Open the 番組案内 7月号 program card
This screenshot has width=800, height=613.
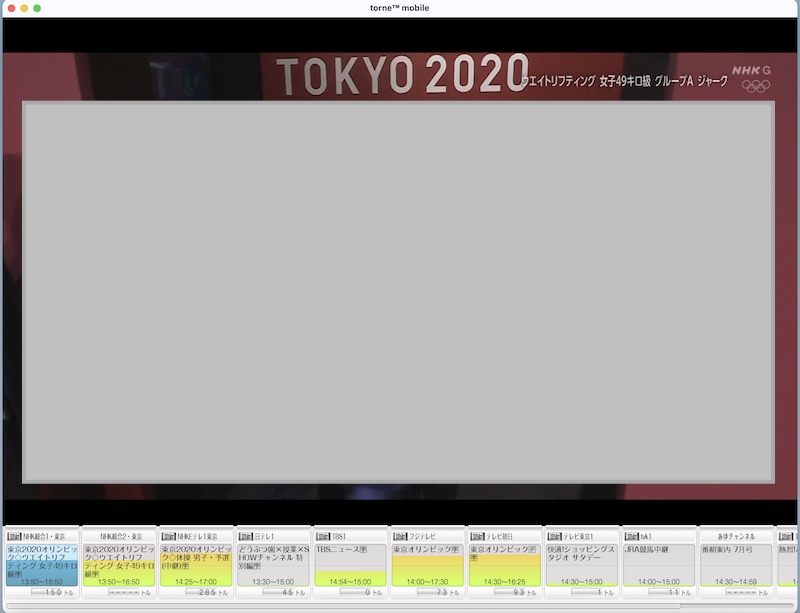(736, 565)
